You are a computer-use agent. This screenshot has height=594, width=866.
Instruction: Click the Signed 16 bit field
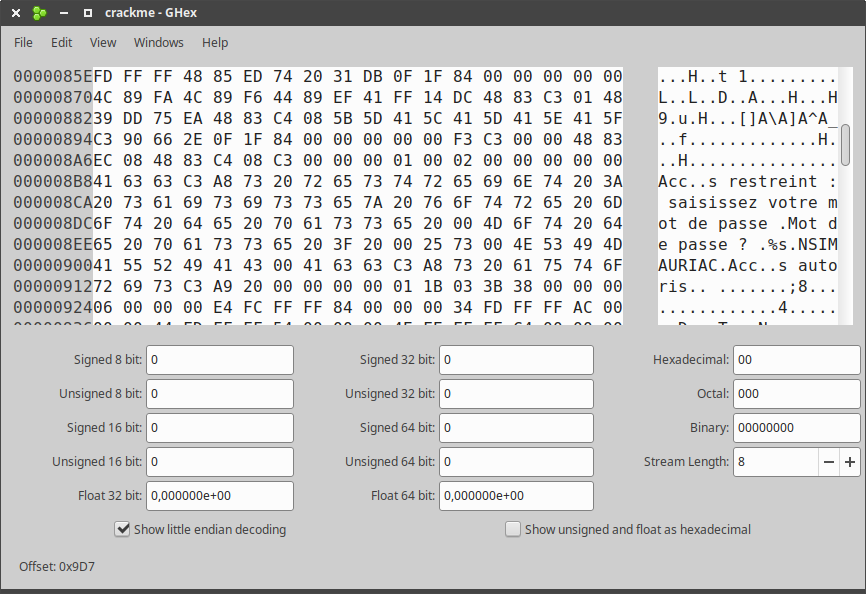point(220,428)
